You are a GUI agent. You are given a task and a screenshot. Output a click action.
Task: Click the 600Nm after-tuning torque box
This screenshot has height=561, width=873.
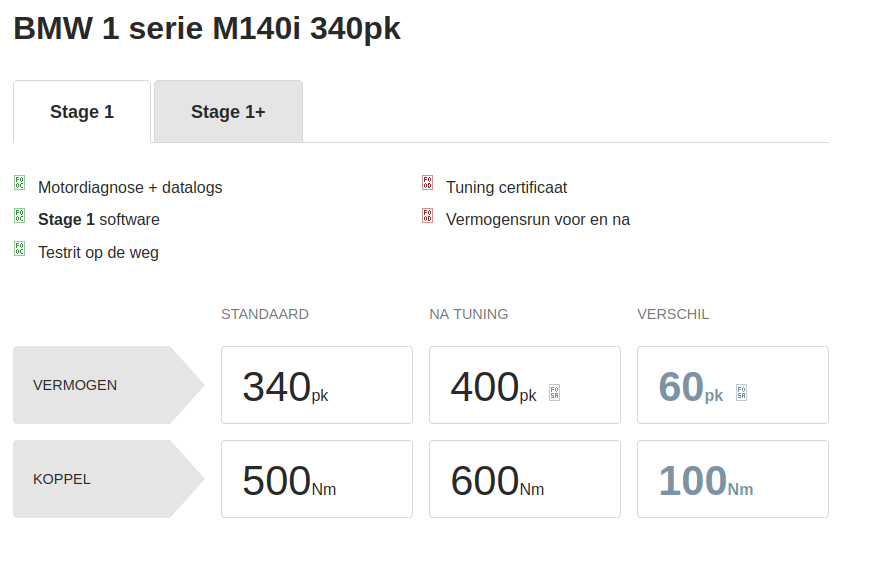pyautogui.click(x=524, y=479)
